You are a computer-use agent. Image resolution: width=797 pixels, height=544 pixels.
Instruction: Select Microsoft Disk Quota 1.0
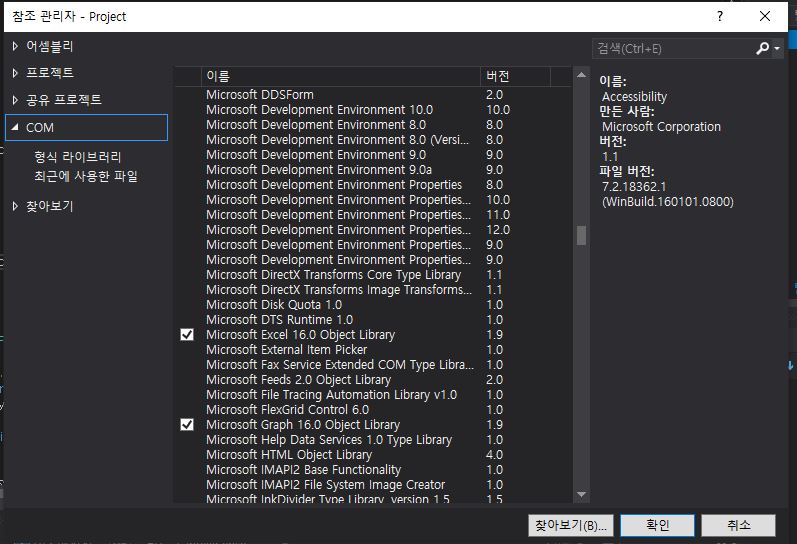coord(374,305)
